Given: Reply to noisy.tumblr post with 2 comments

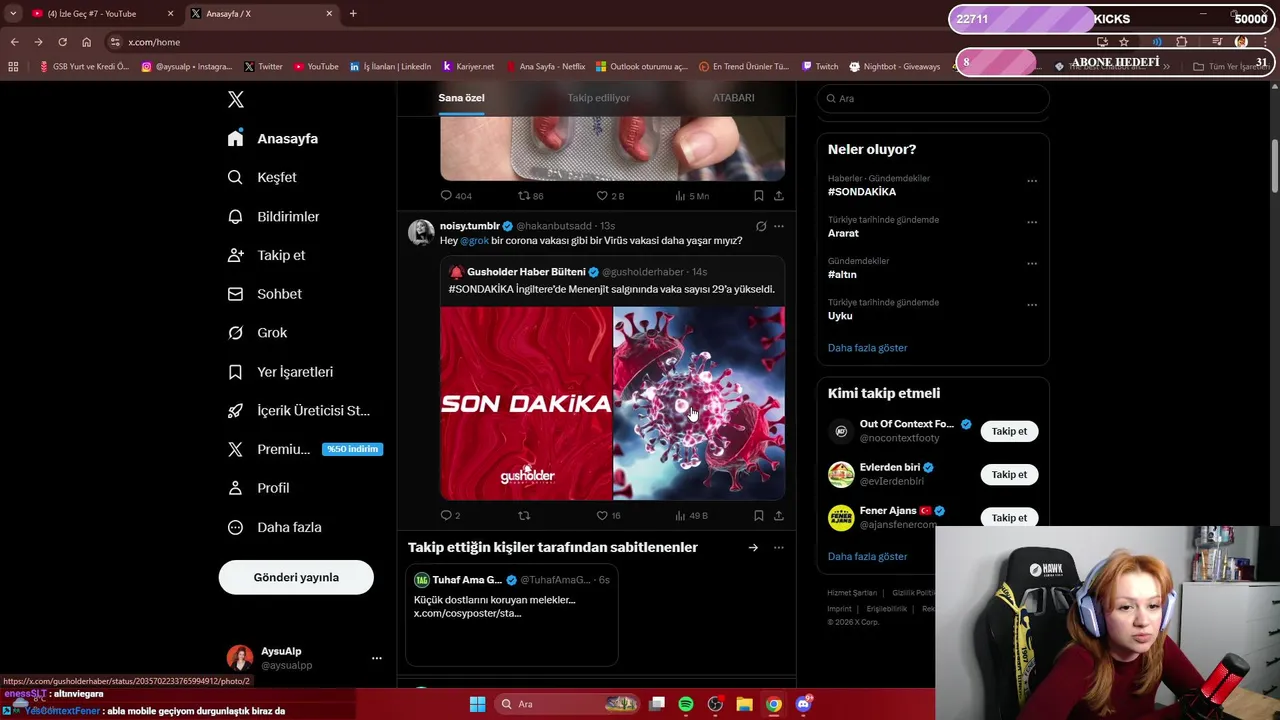Looking at the screenshot, I should point(451,516).
